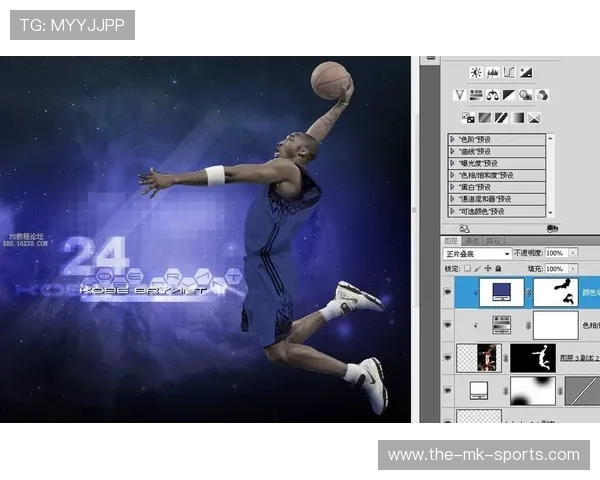The height and width of the screenshot is (480, 600).
Task: Select the layer name 图层 3 副本 2
Action: pyautogui.click(x=580, y=358)
